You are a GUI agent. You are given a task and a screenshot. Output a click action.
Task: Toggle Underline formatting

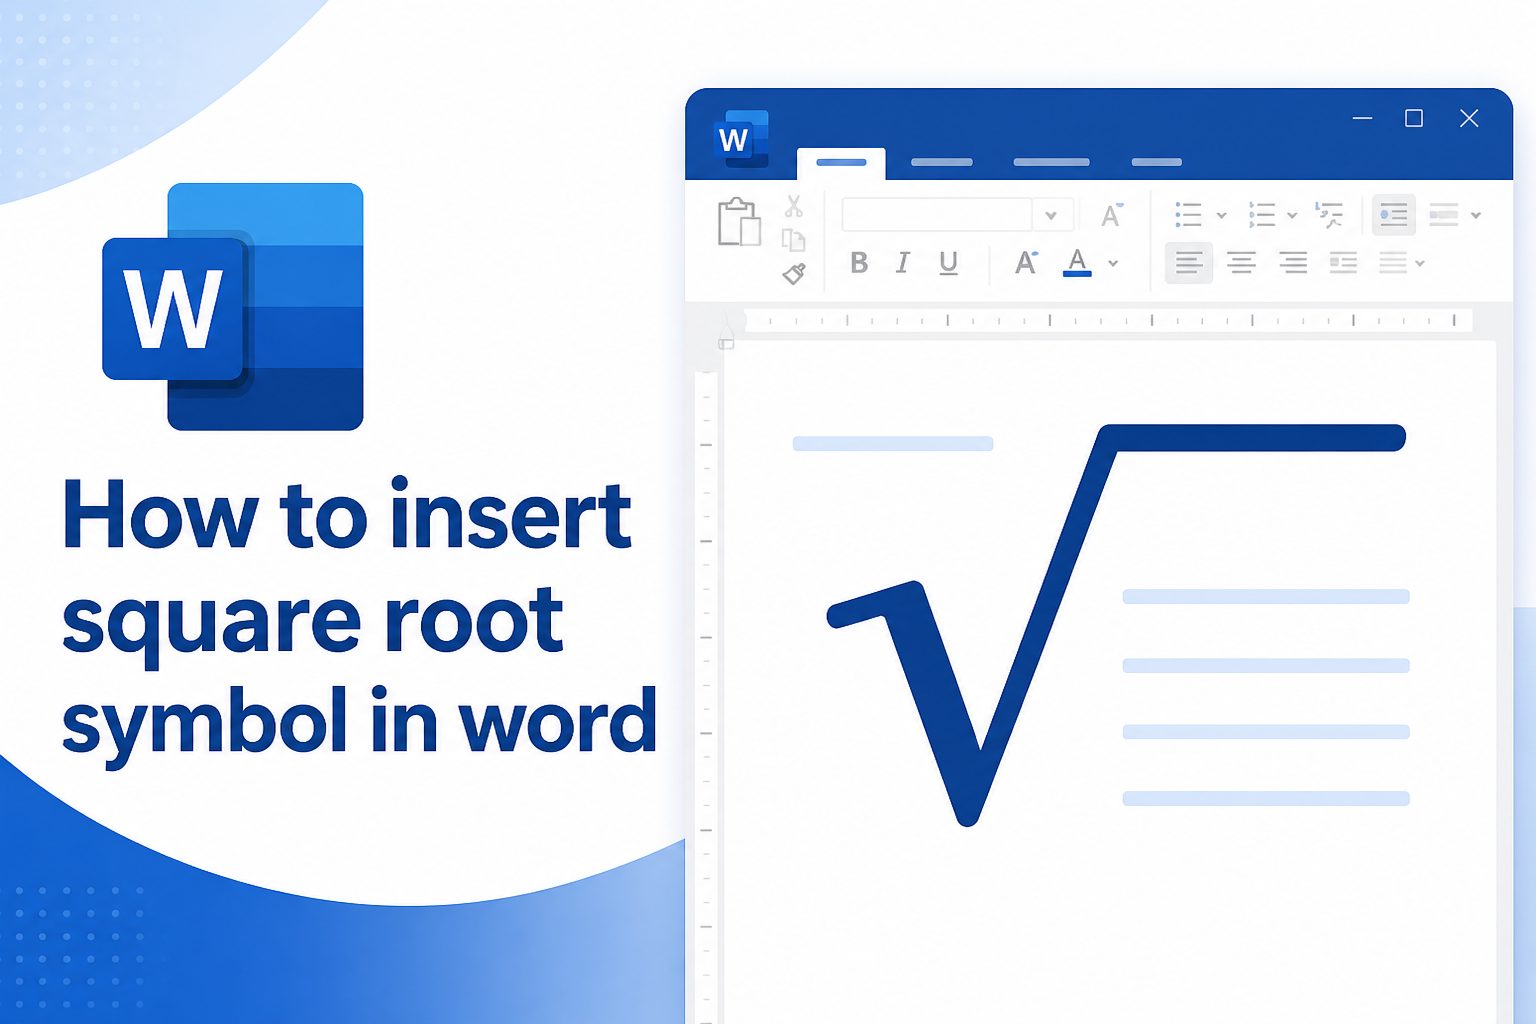coord(949,263)
